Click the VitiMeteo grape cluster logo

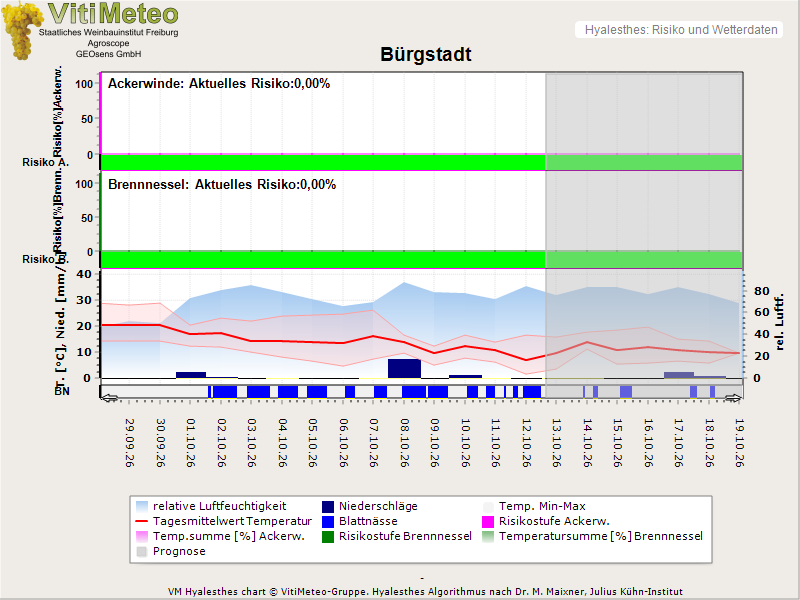coord(21,30)
